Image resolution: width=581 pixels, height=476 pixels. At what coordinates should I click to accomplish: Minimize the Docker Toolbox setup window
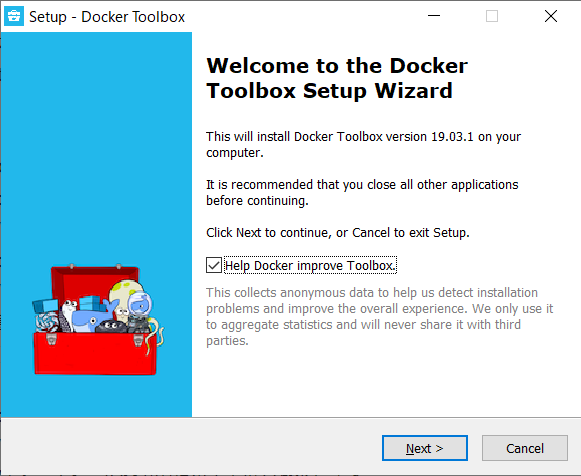point(434,16)
